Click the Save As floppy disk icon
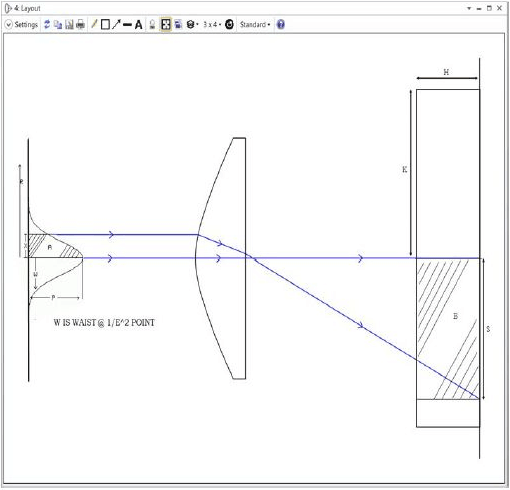The width and height of the screenshot is (510, 490). (69, 25)
